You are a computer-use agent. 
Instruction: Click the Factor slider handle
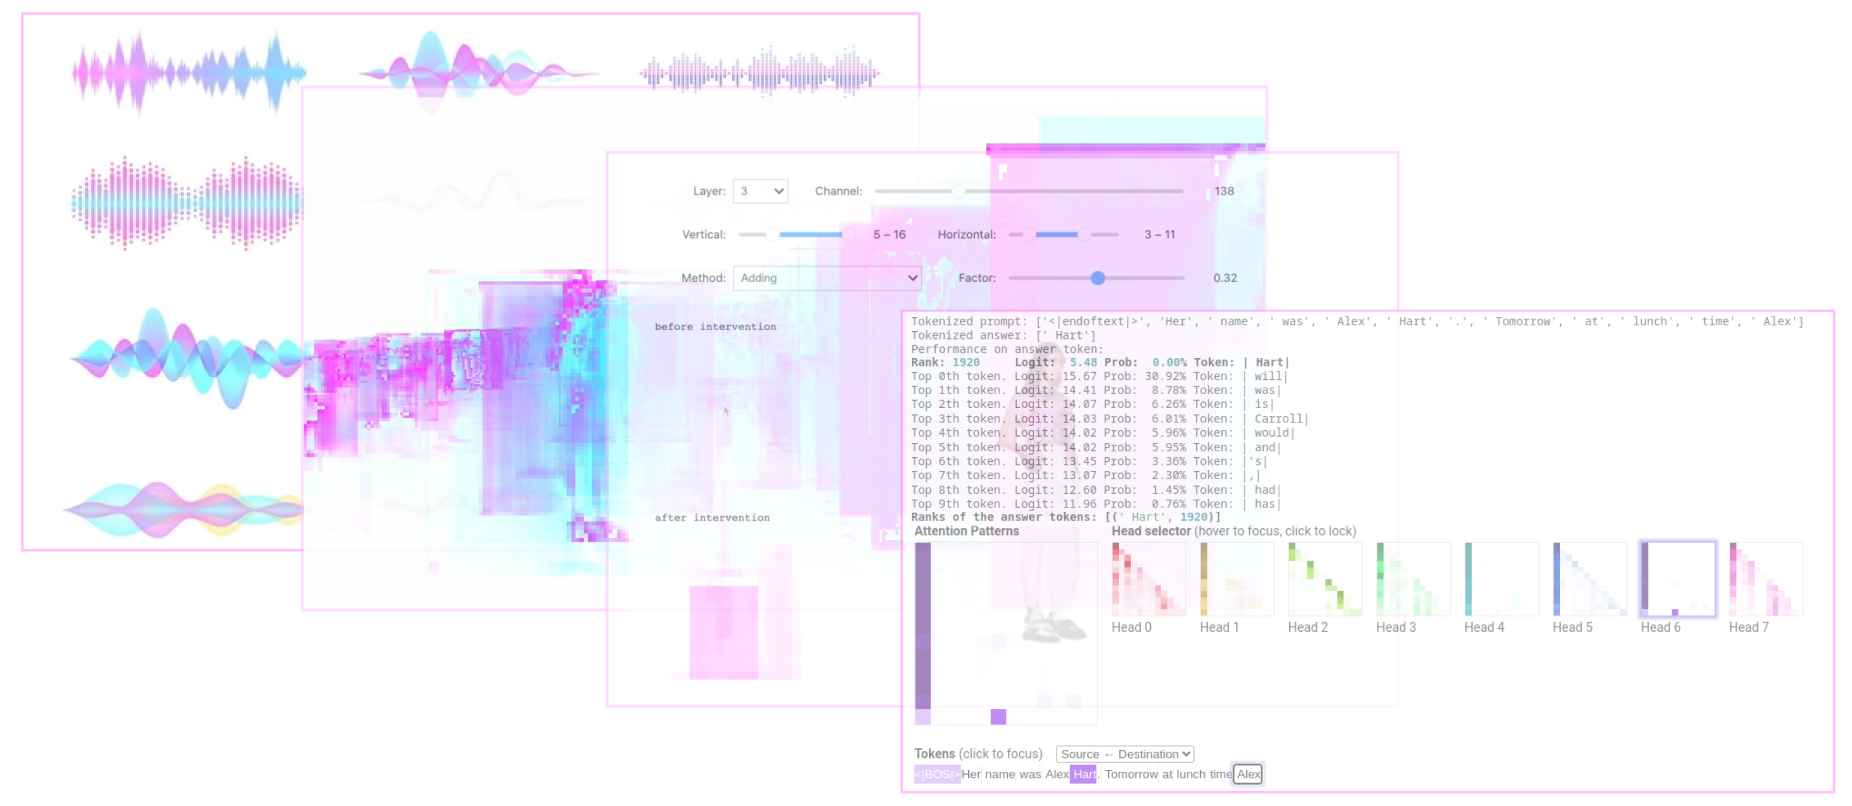pos(1098,278)
